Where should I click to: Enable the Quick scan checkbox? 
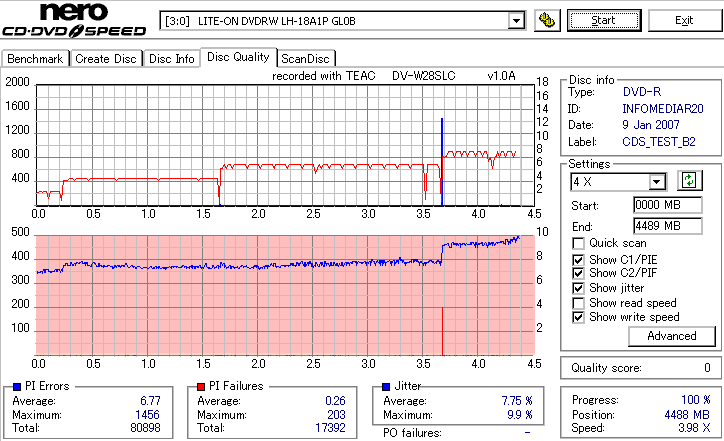point(578,243)
